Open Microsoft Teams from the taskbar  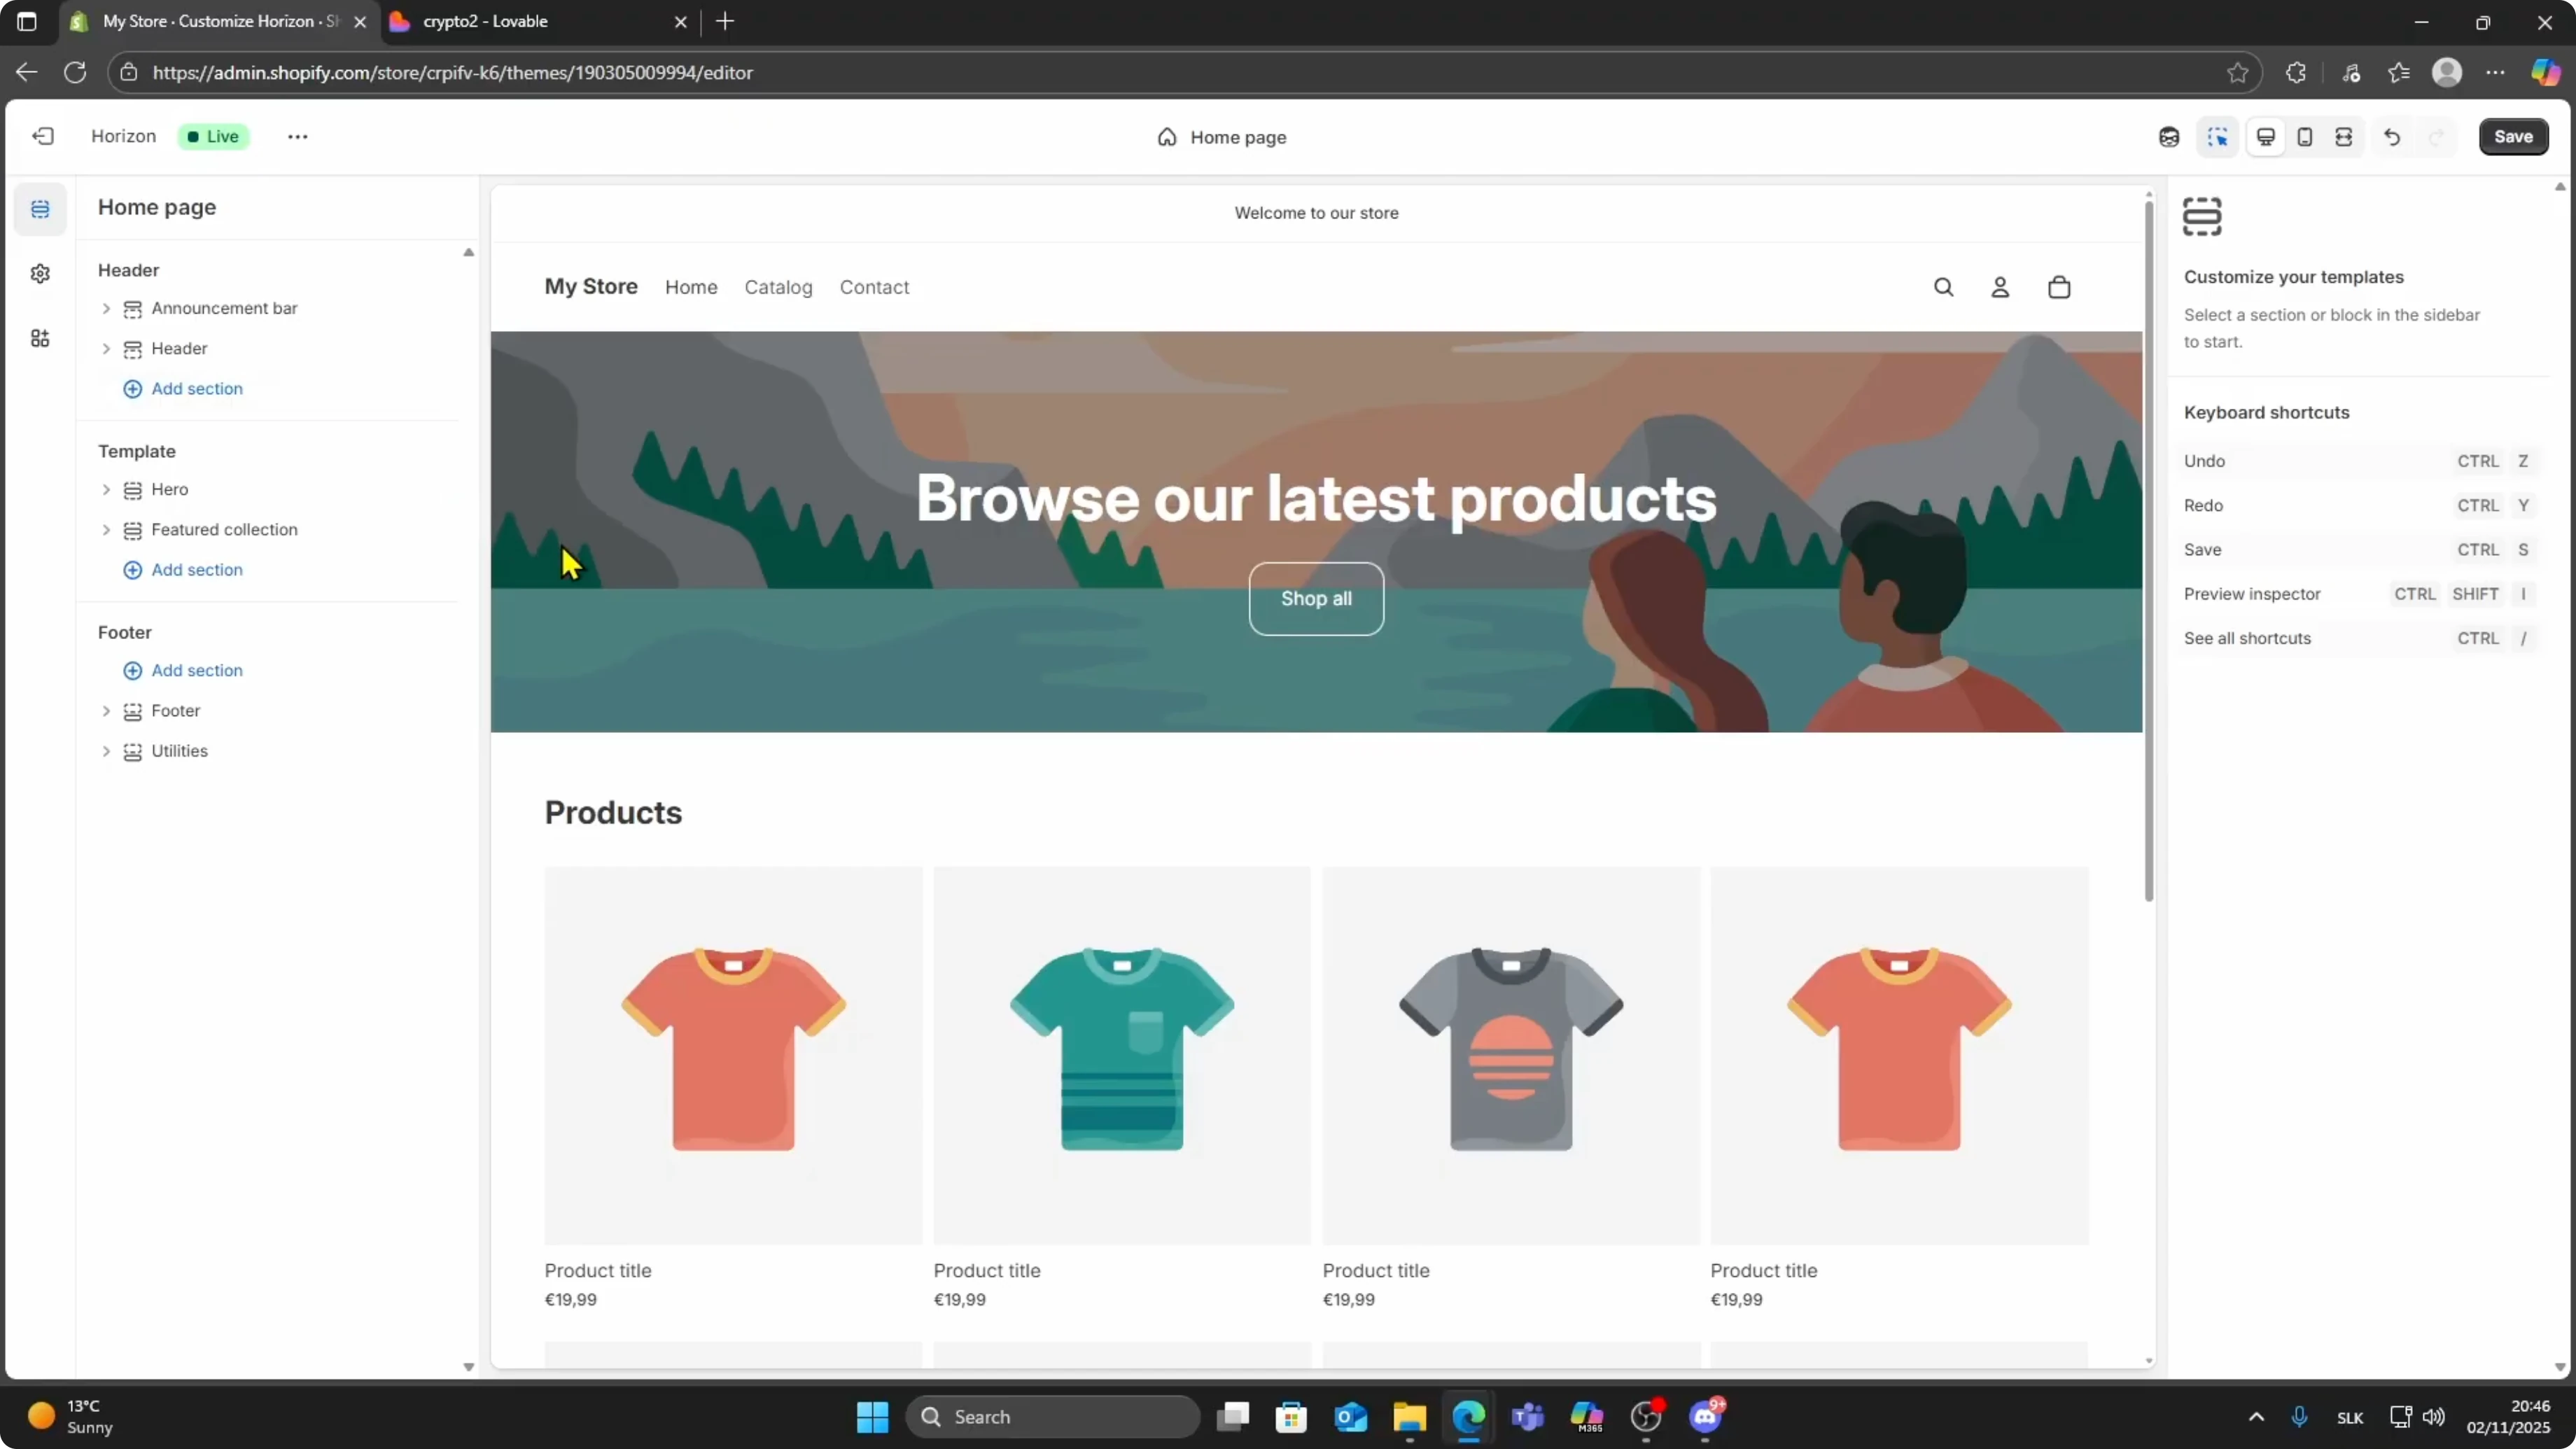tap(1528, 1416)
